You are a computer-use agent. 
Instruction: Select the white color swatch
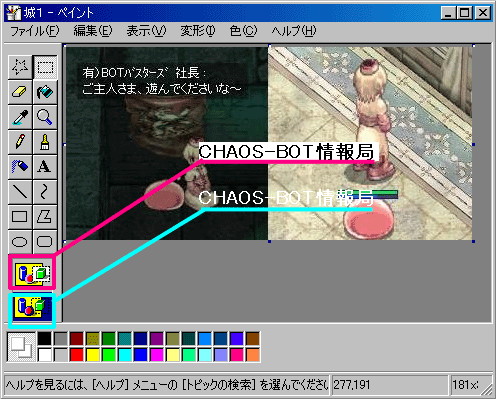click(45, 355)
